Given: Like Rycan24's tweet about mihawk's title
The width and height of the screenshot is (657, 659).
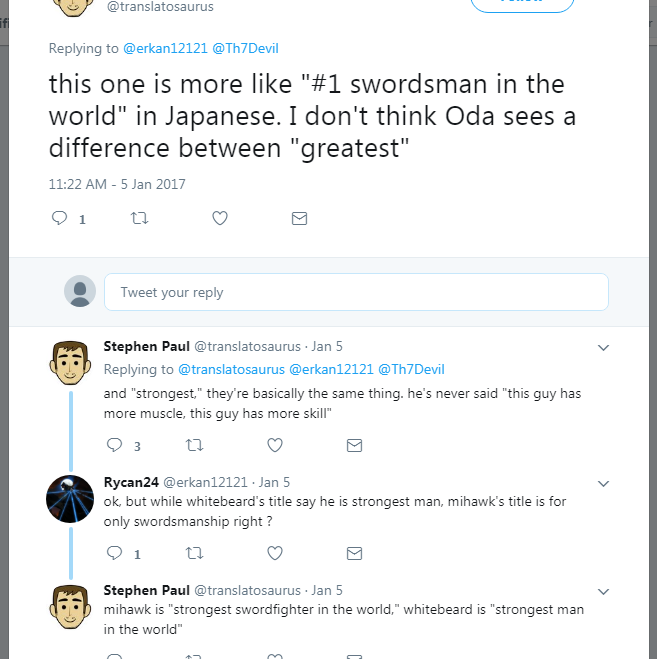Looking at the screenshot, I should pyautogui.click(x=275, y=553).
